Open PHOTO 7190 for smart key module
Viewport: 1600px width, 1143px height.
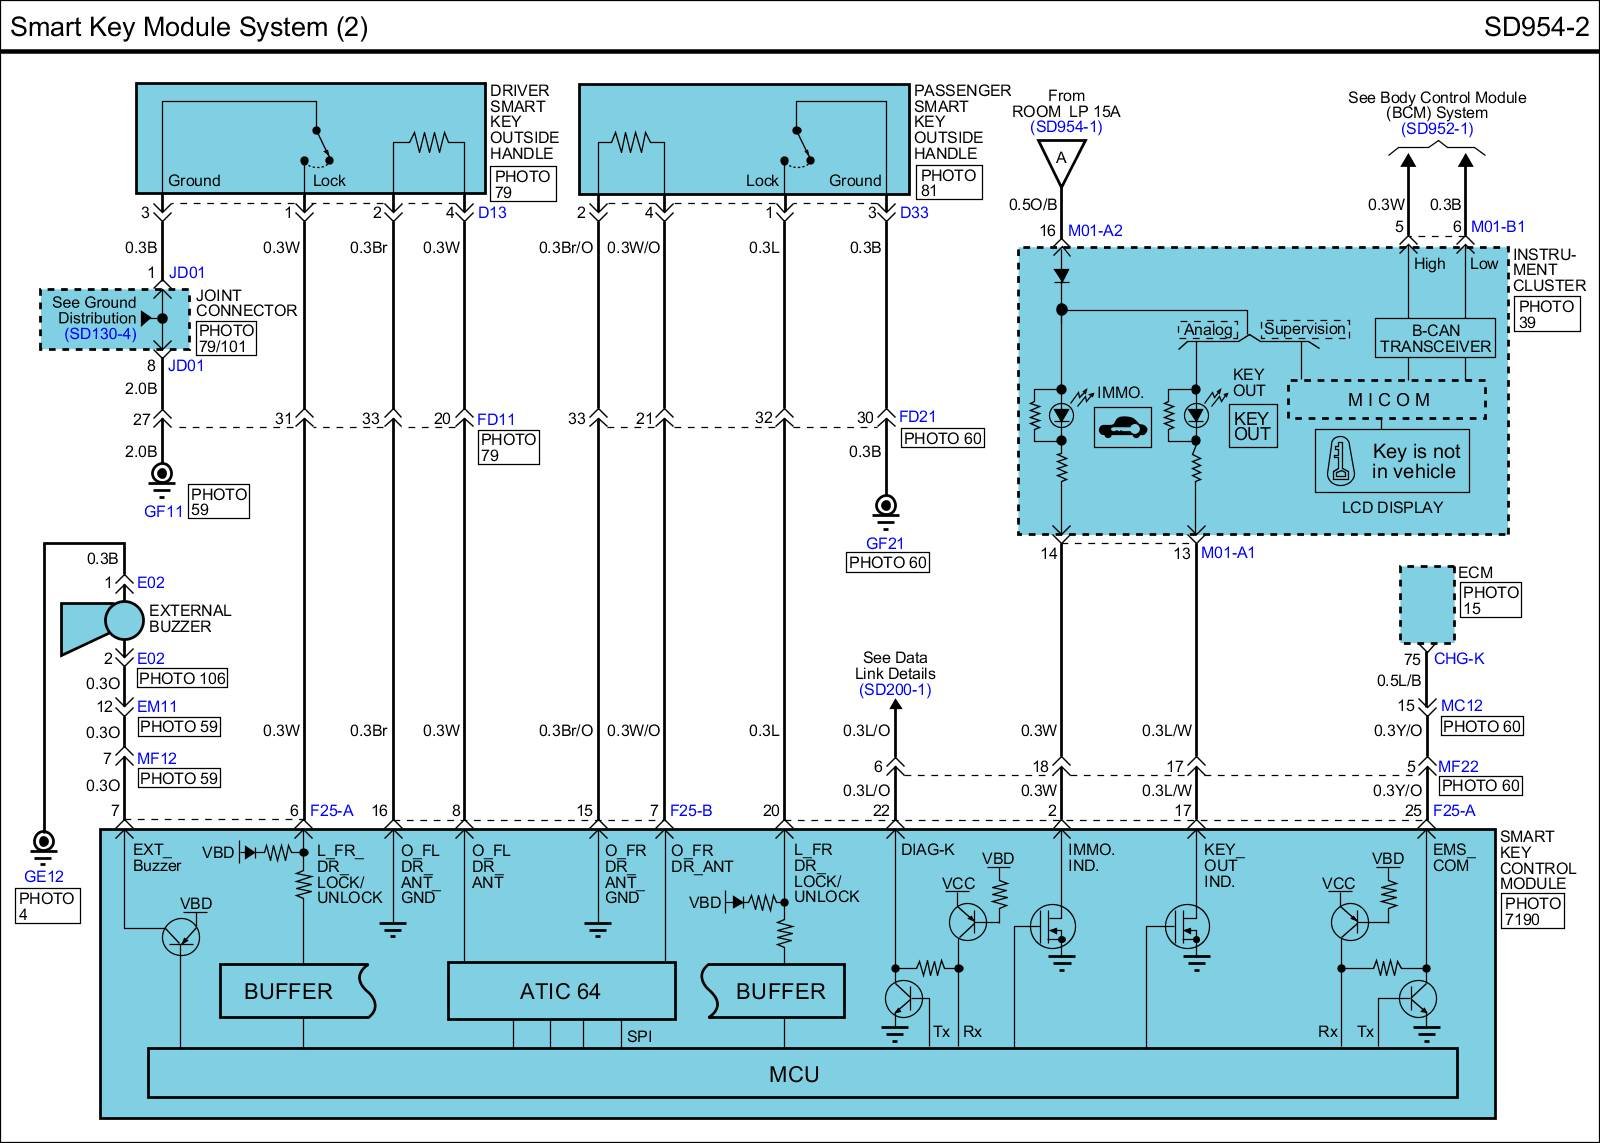1532,911
